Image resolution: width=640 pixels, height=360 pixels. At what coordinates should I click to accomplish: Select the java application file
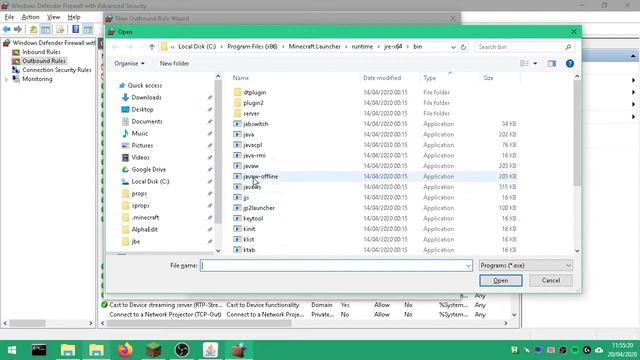coord(249,134)
